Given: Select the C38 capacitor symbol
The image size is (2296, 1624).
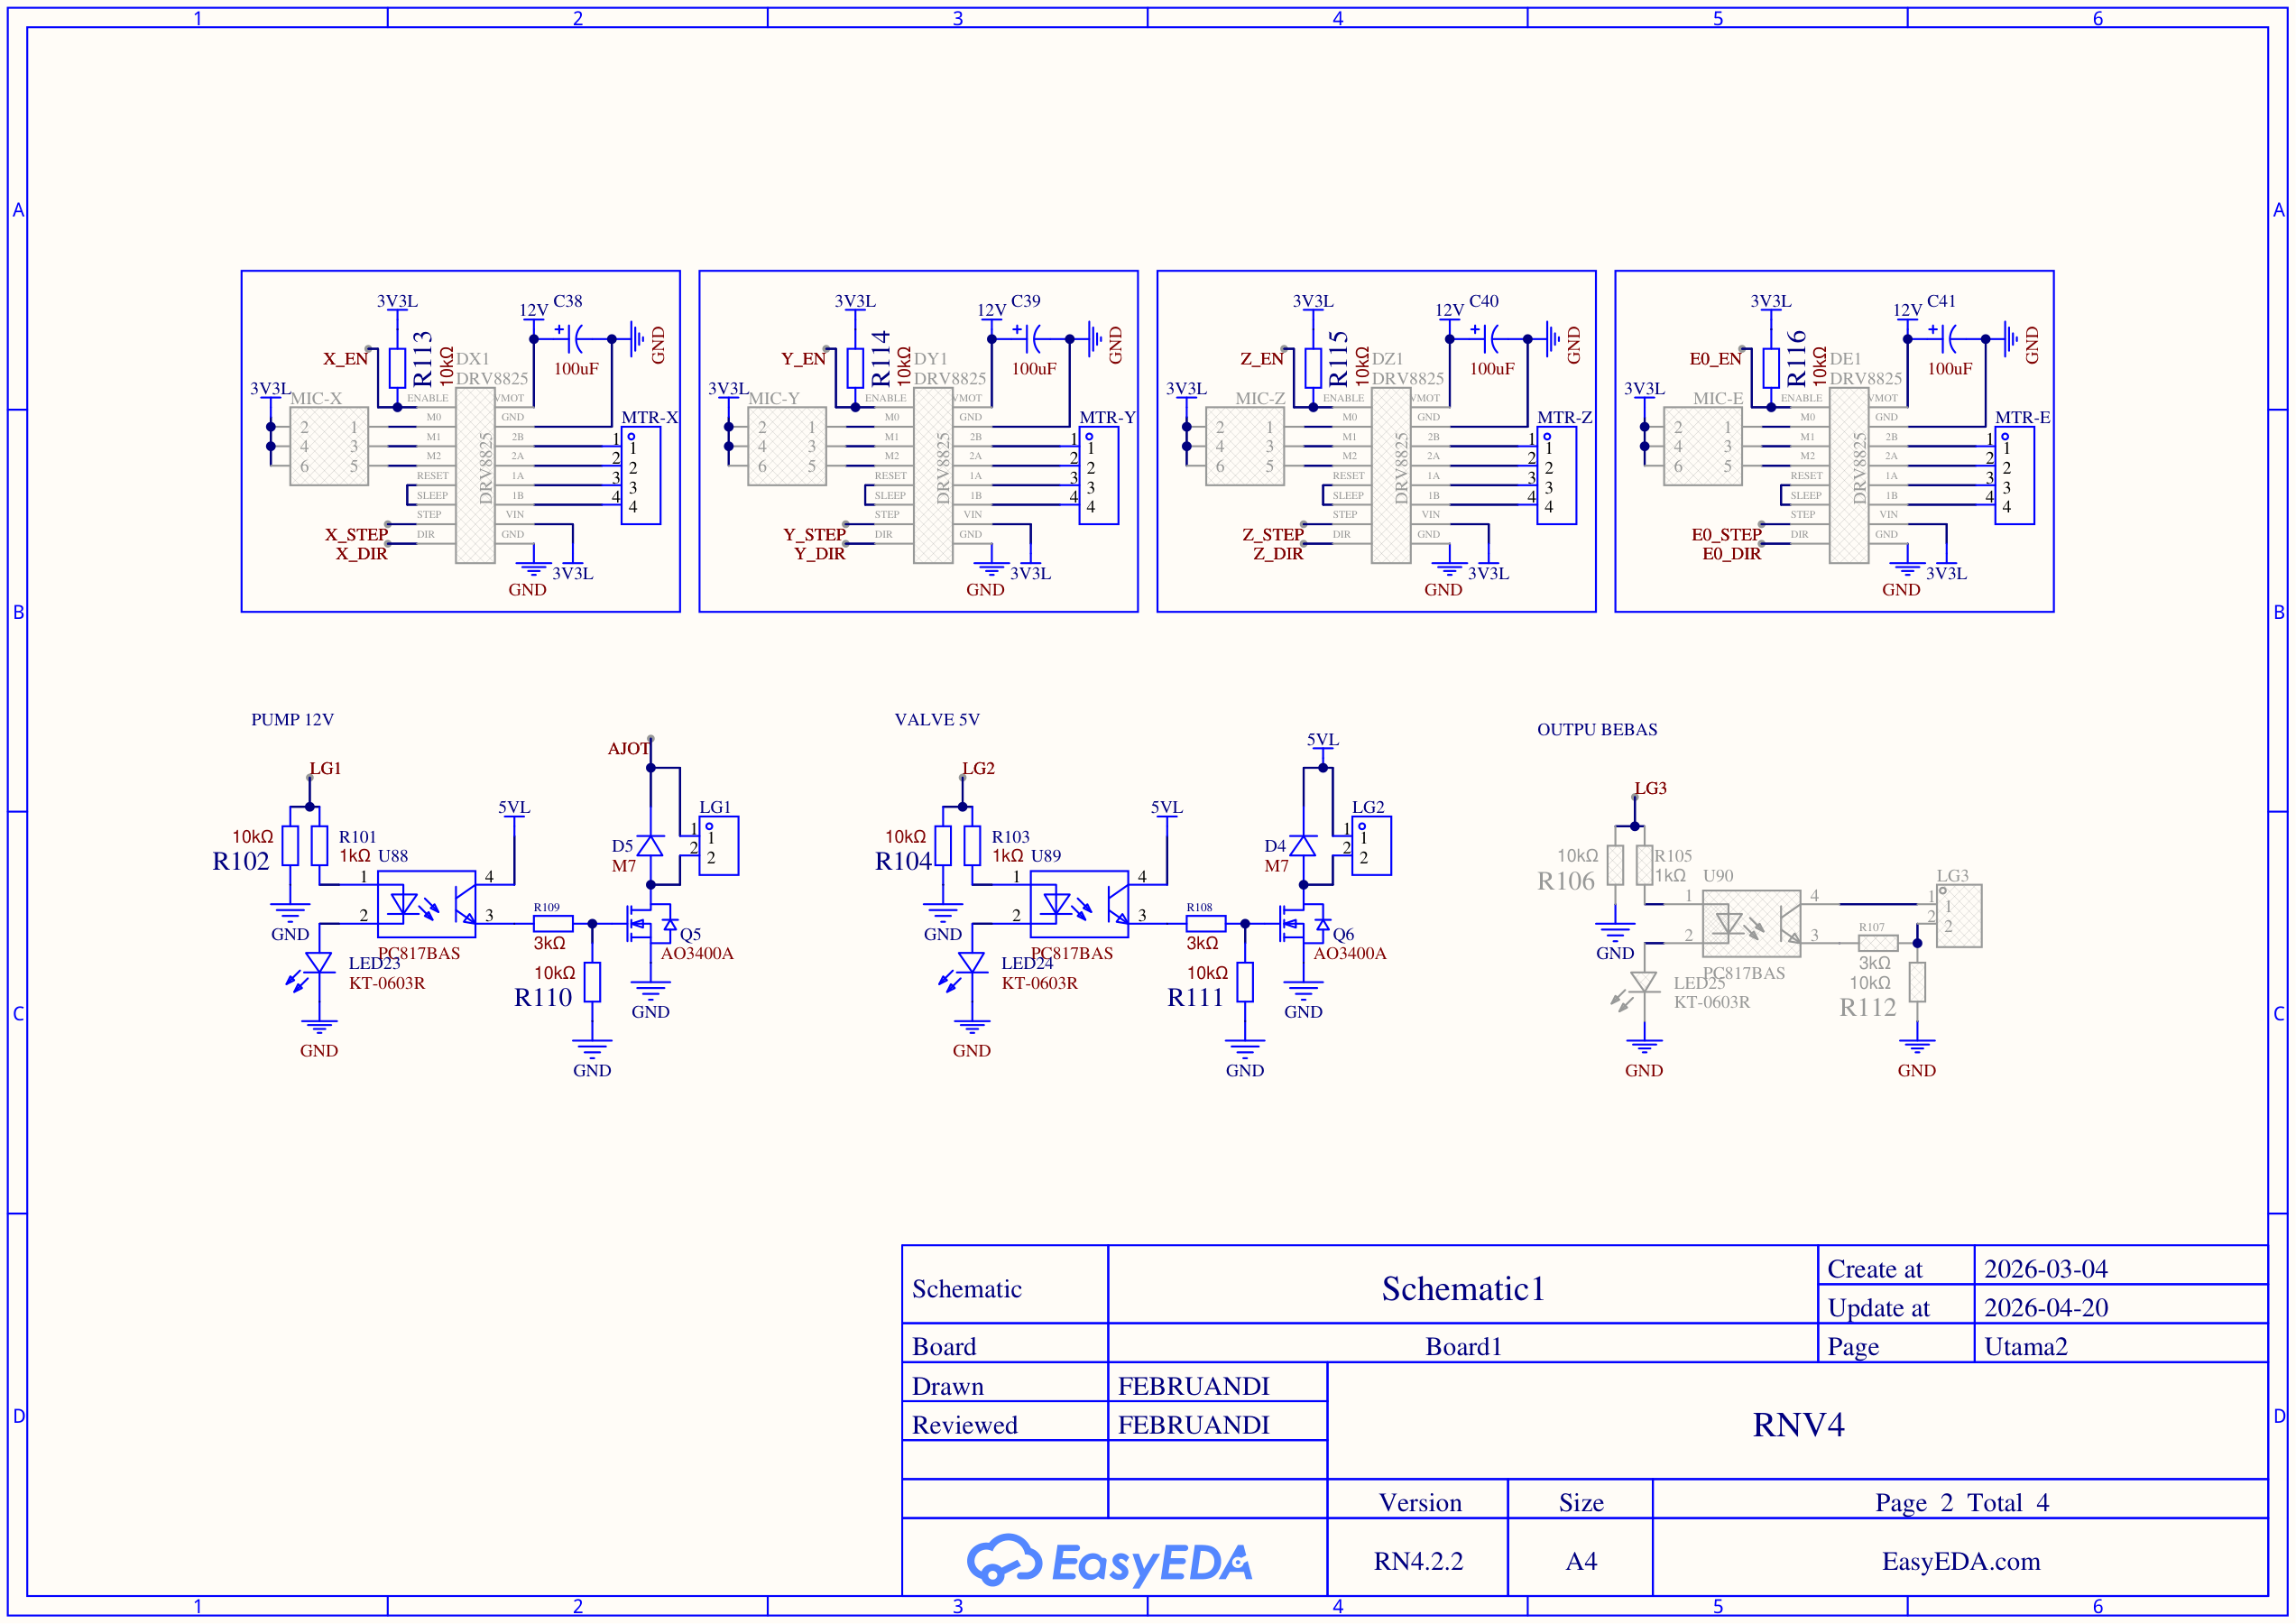Looking at the screenshot, I should click(x=575, y=339).
